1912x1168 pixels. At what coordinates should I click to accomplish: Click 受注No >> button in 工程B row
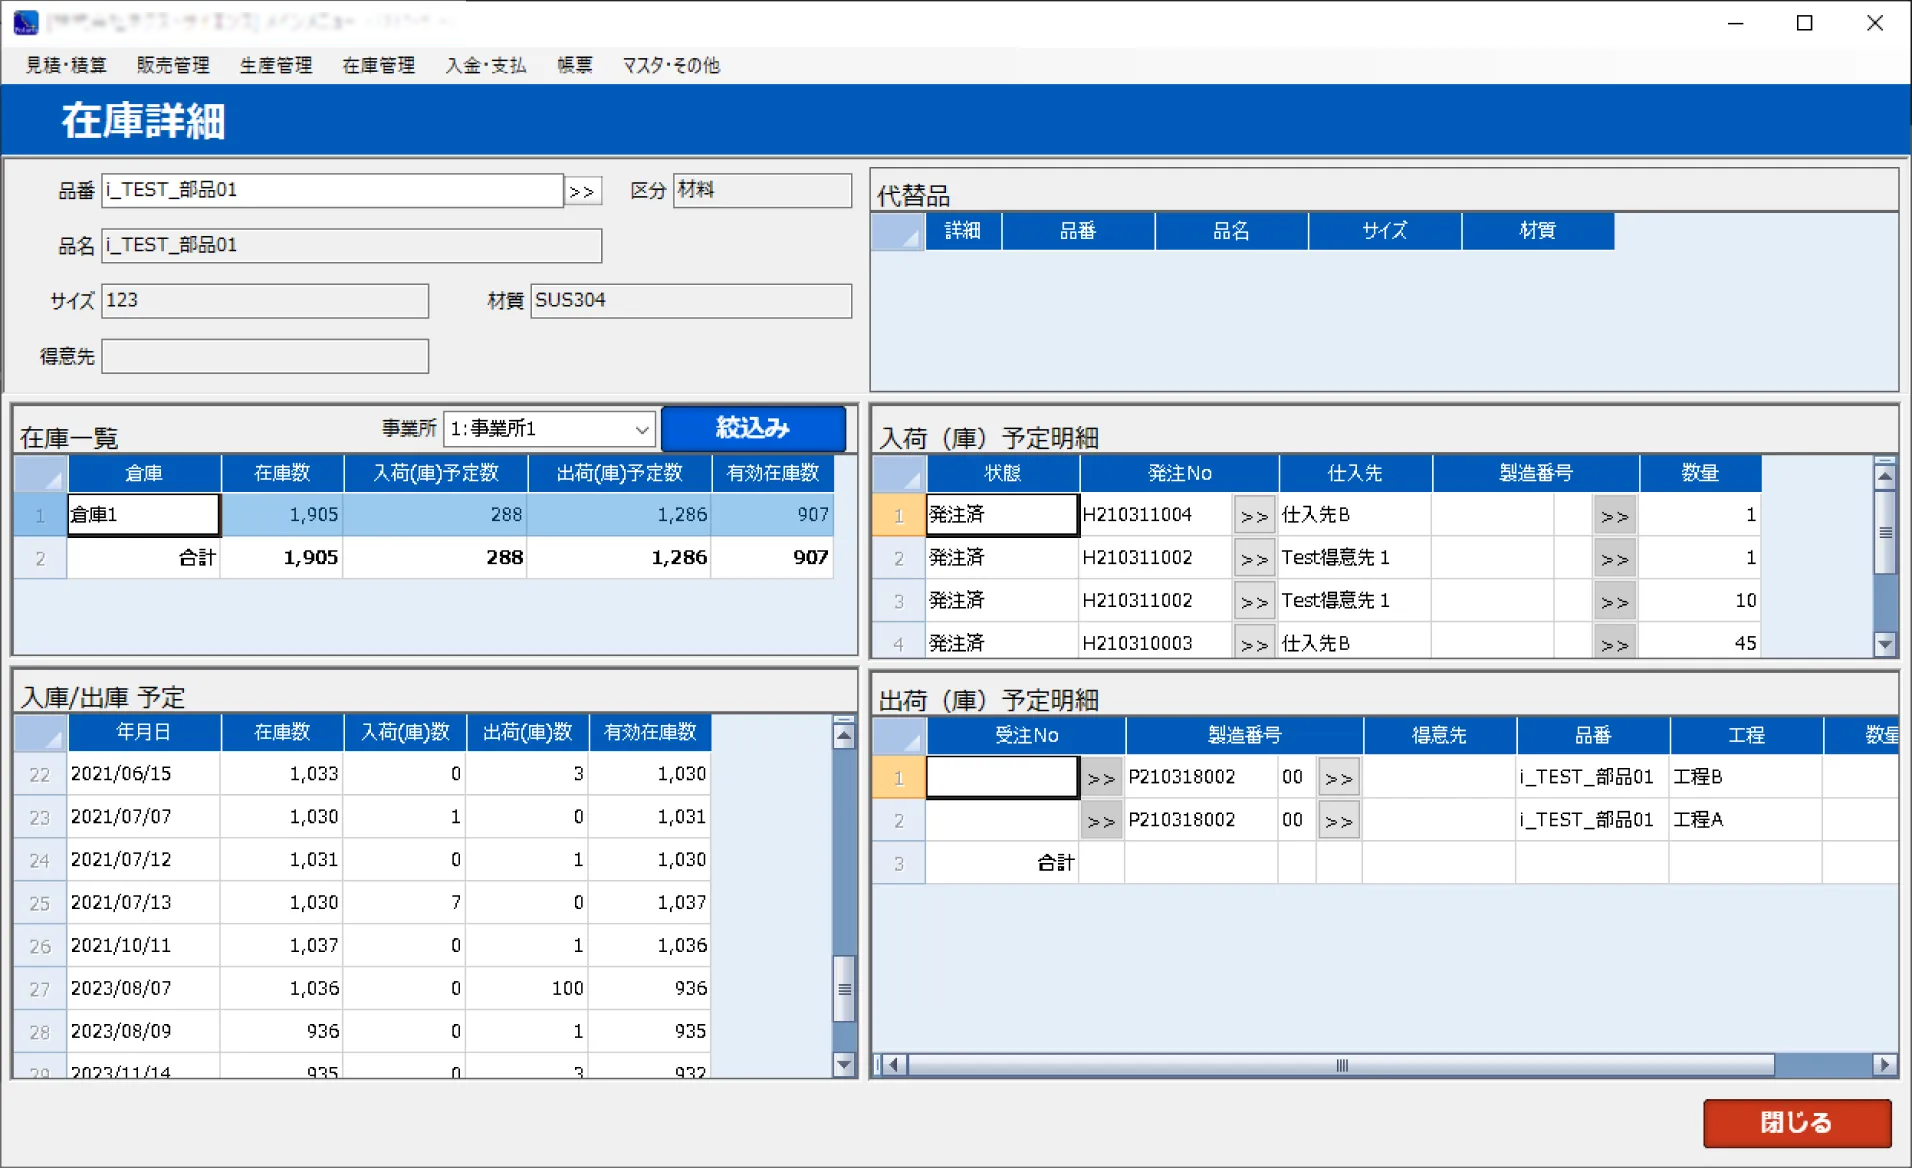coord(1101,778)
